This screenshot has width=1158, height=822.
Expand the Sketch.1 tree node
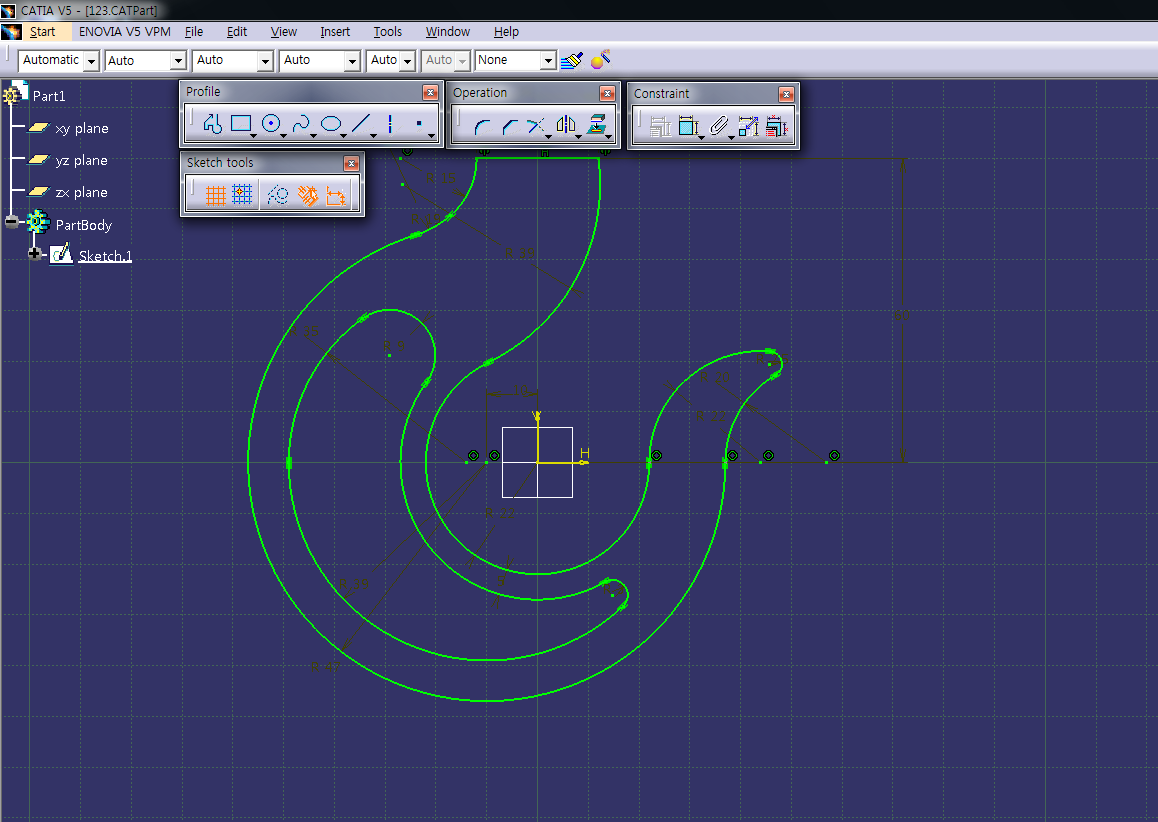36,254
